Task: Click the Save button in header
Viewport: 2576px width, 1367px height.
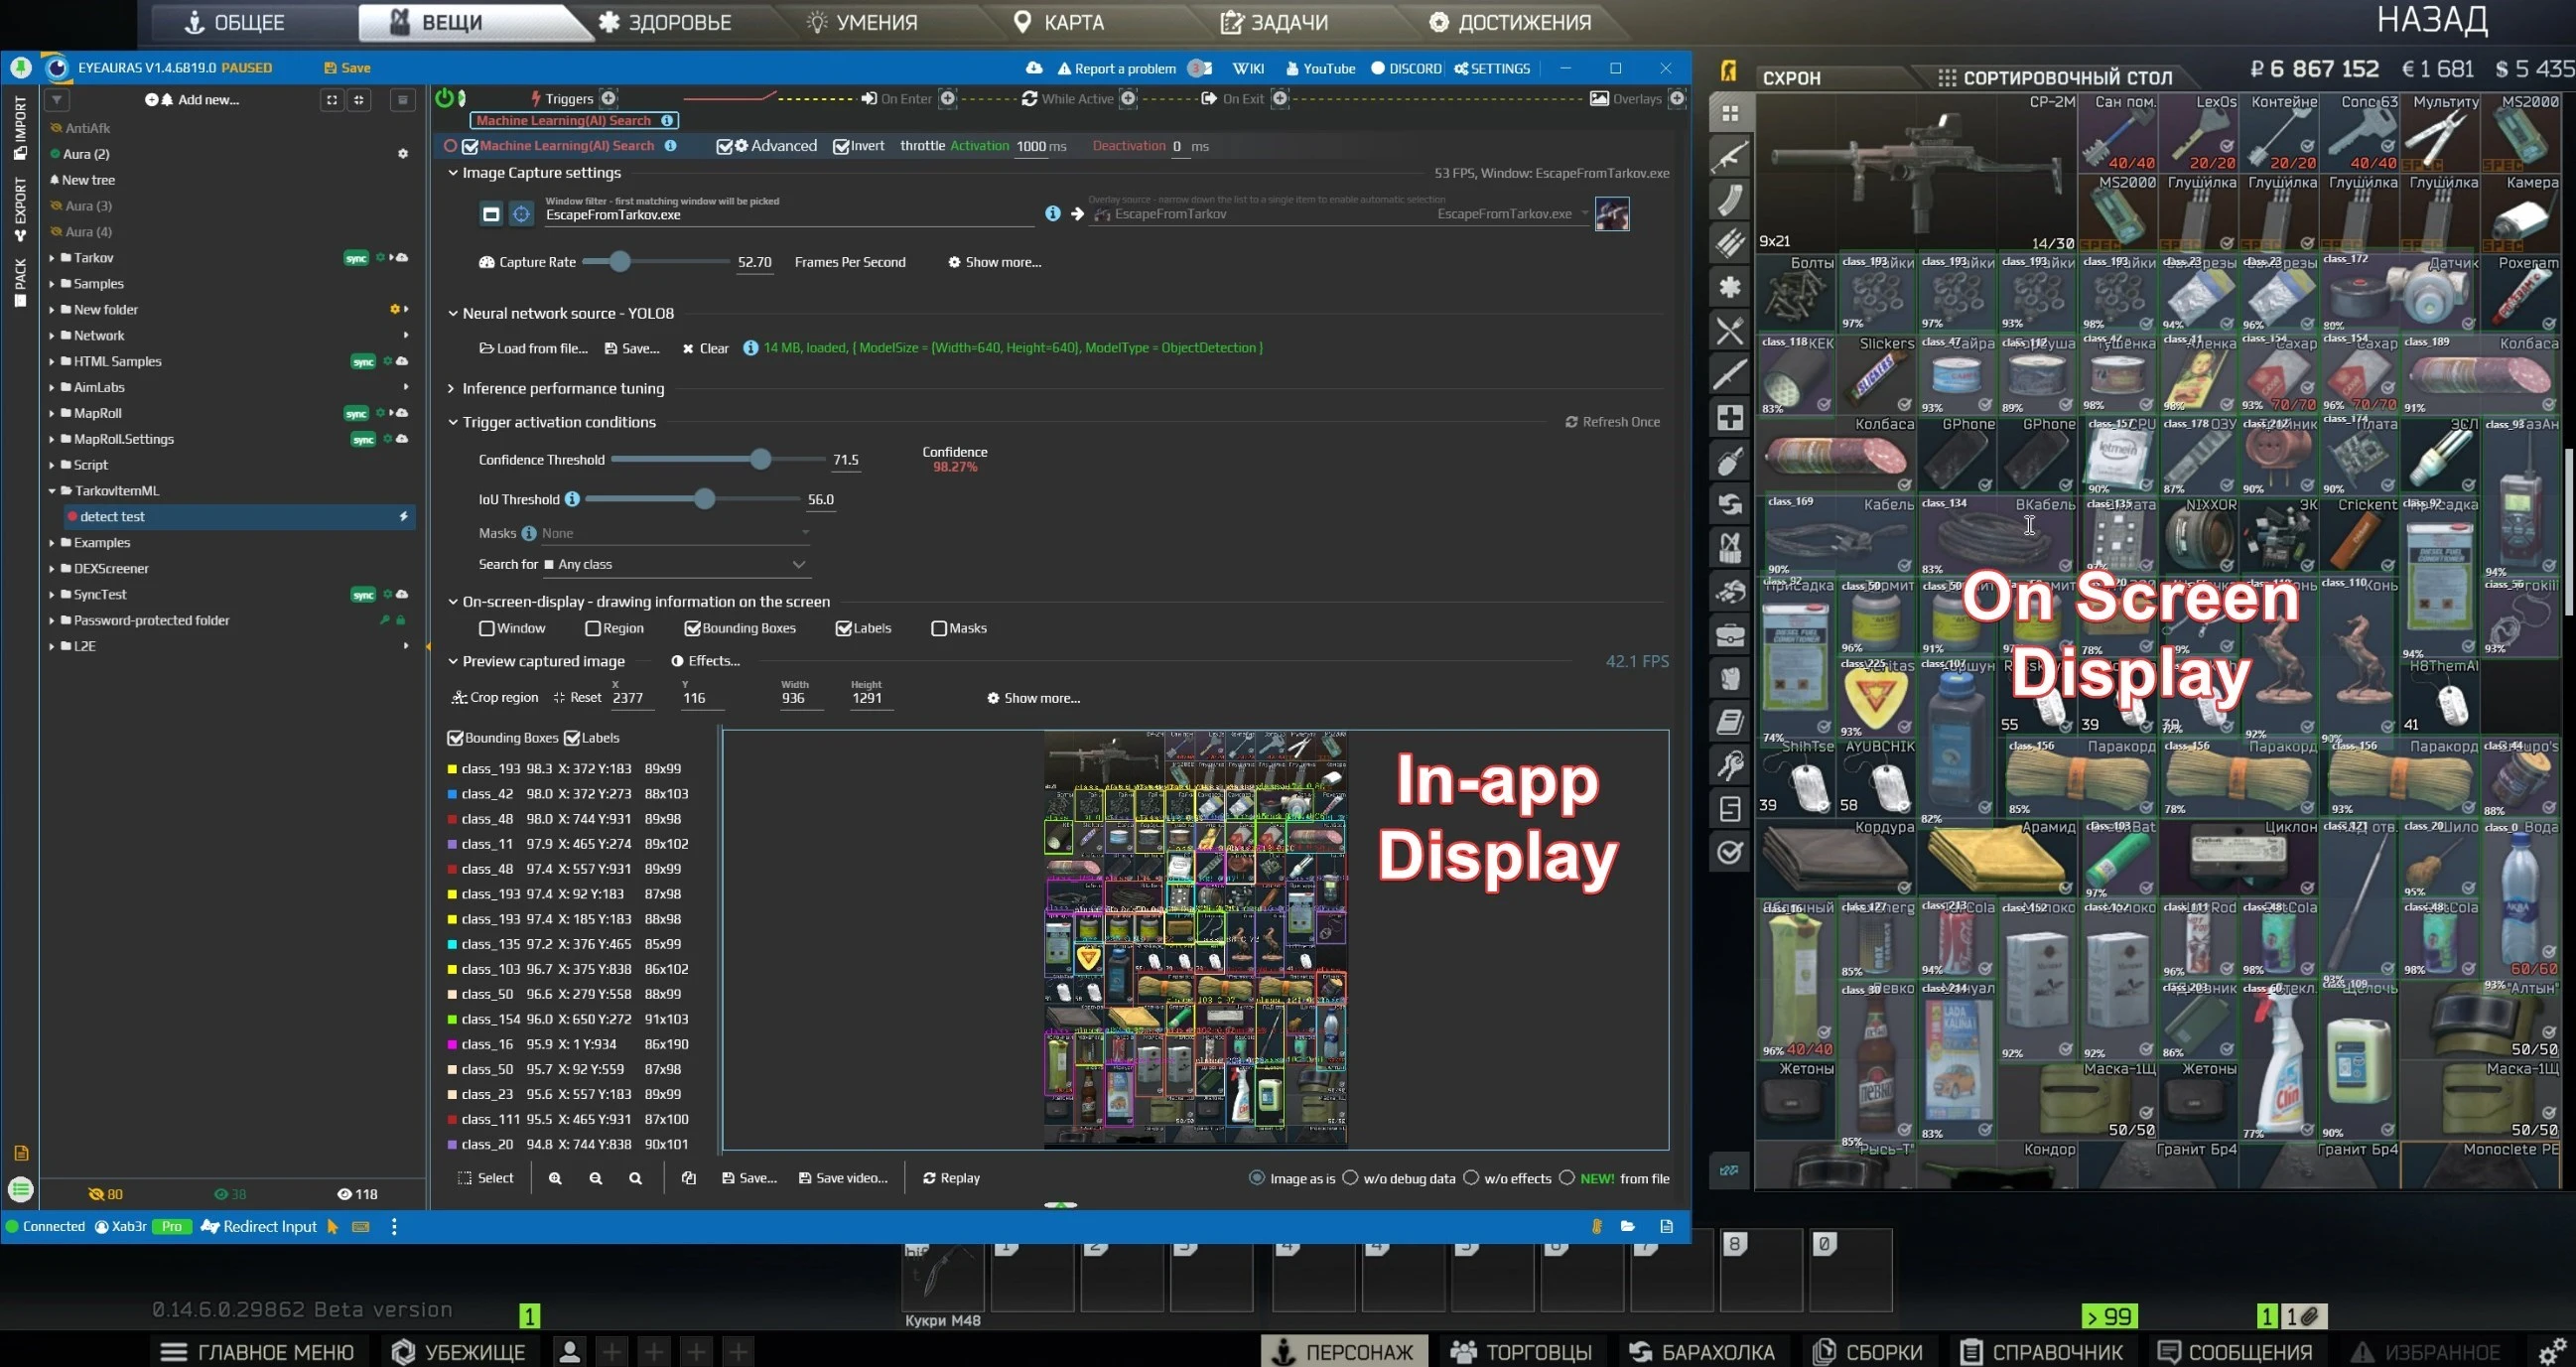Action: 347,68
